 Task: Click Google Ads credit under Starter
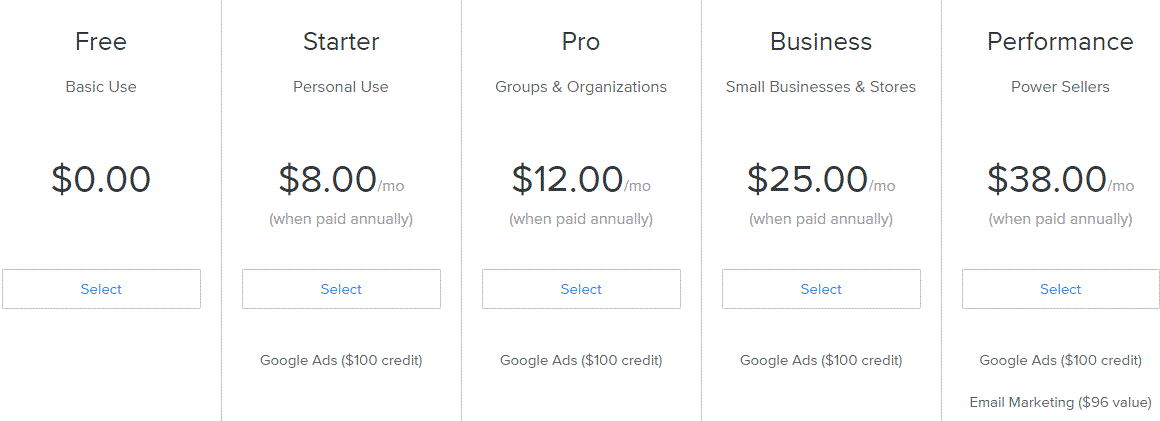(341, 361)
